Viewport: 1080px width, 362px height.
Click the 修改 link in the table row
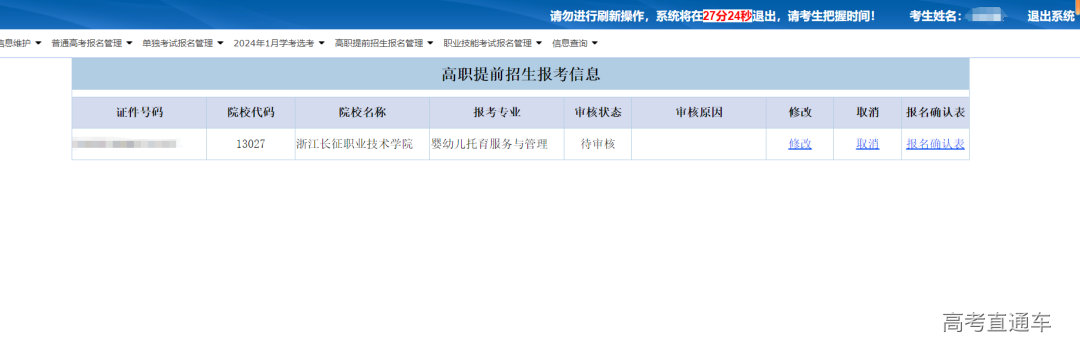coord(800,145)
